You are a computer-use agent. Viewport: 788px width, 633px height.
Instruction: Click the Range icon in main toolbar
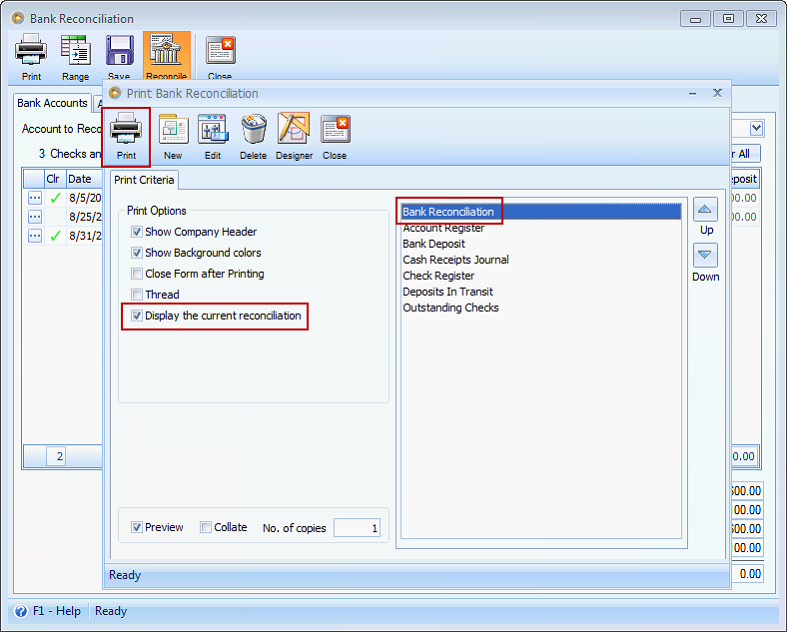(x=75, y=56)
